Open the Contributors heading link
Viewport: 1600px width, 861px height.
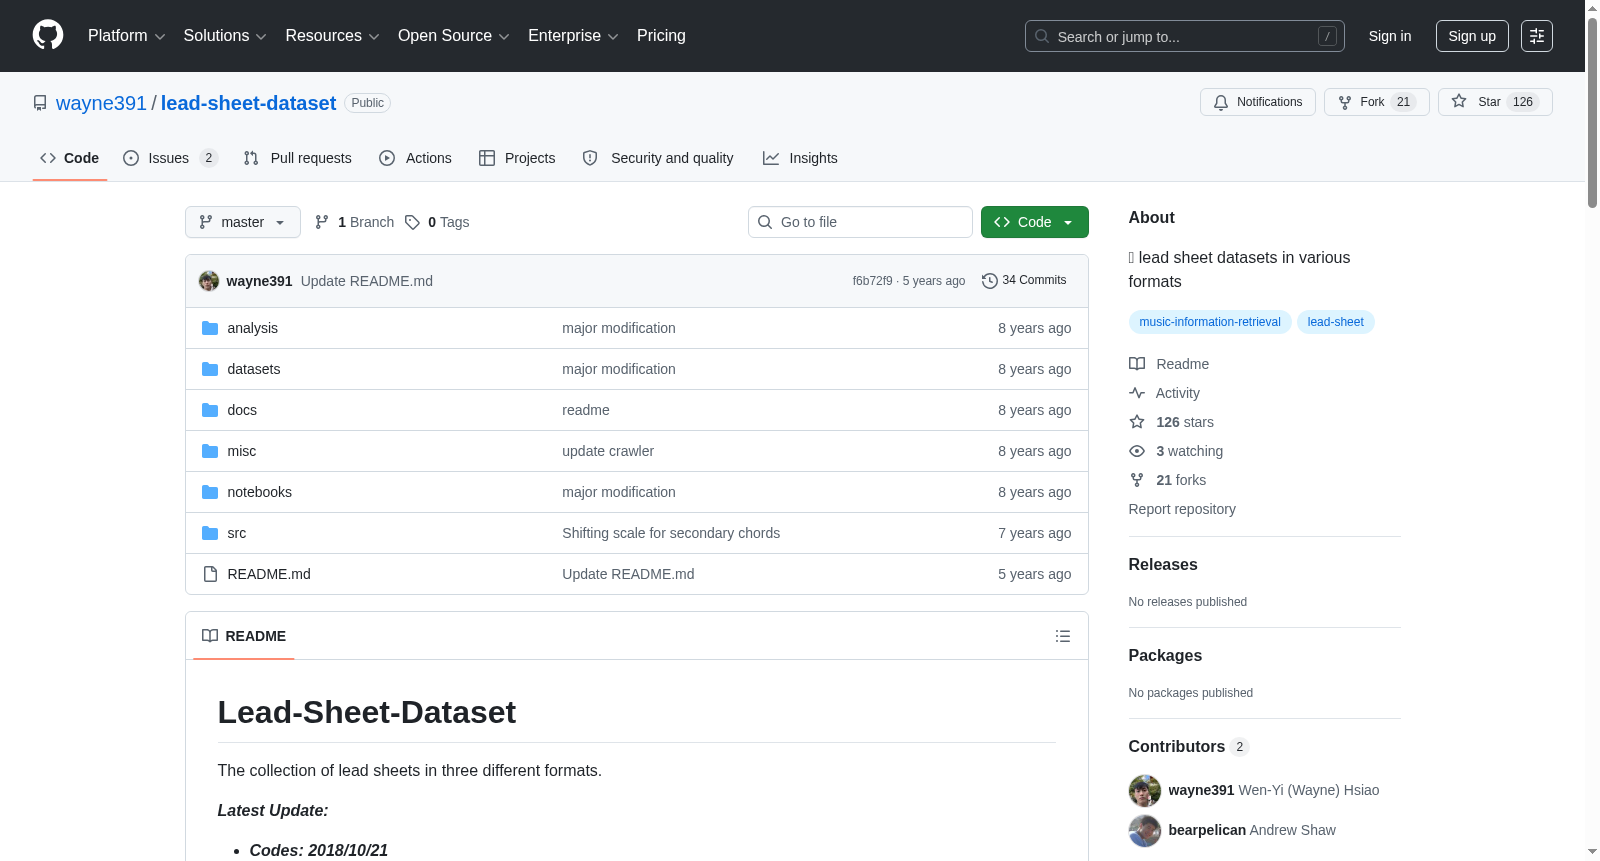click(1188, 746)
